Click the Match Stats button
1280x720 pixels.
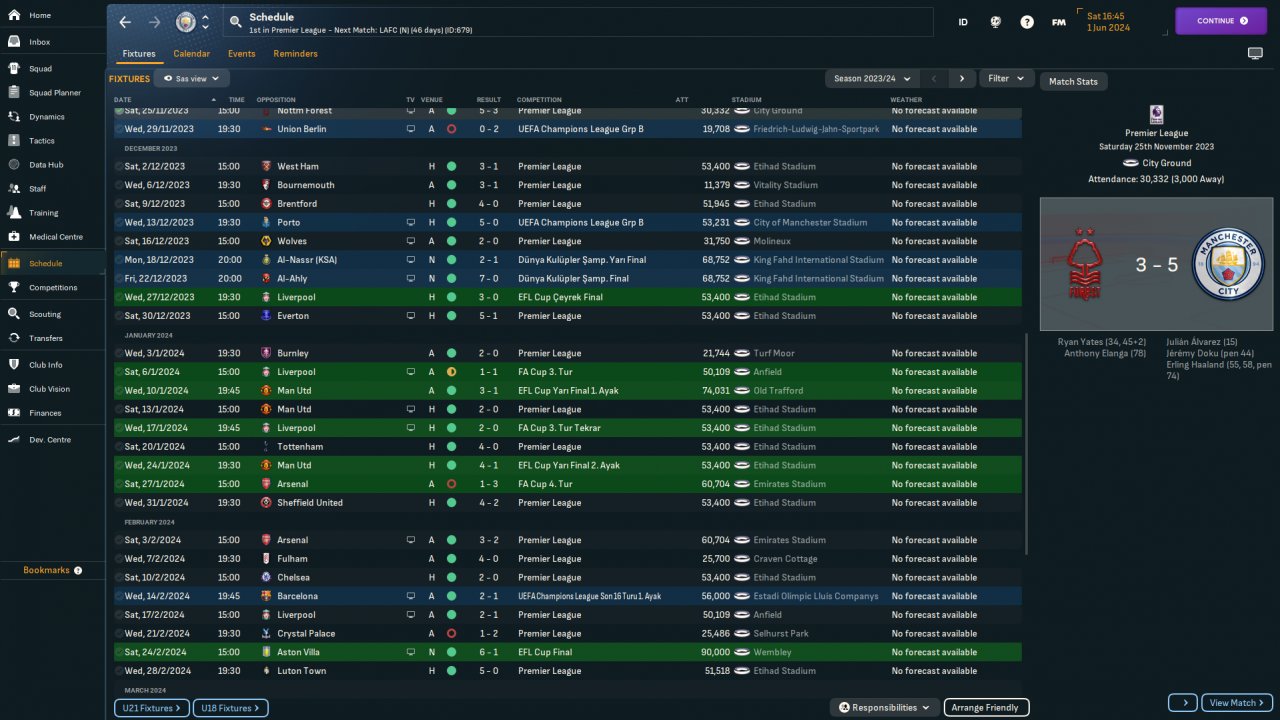coord(1073,81)
